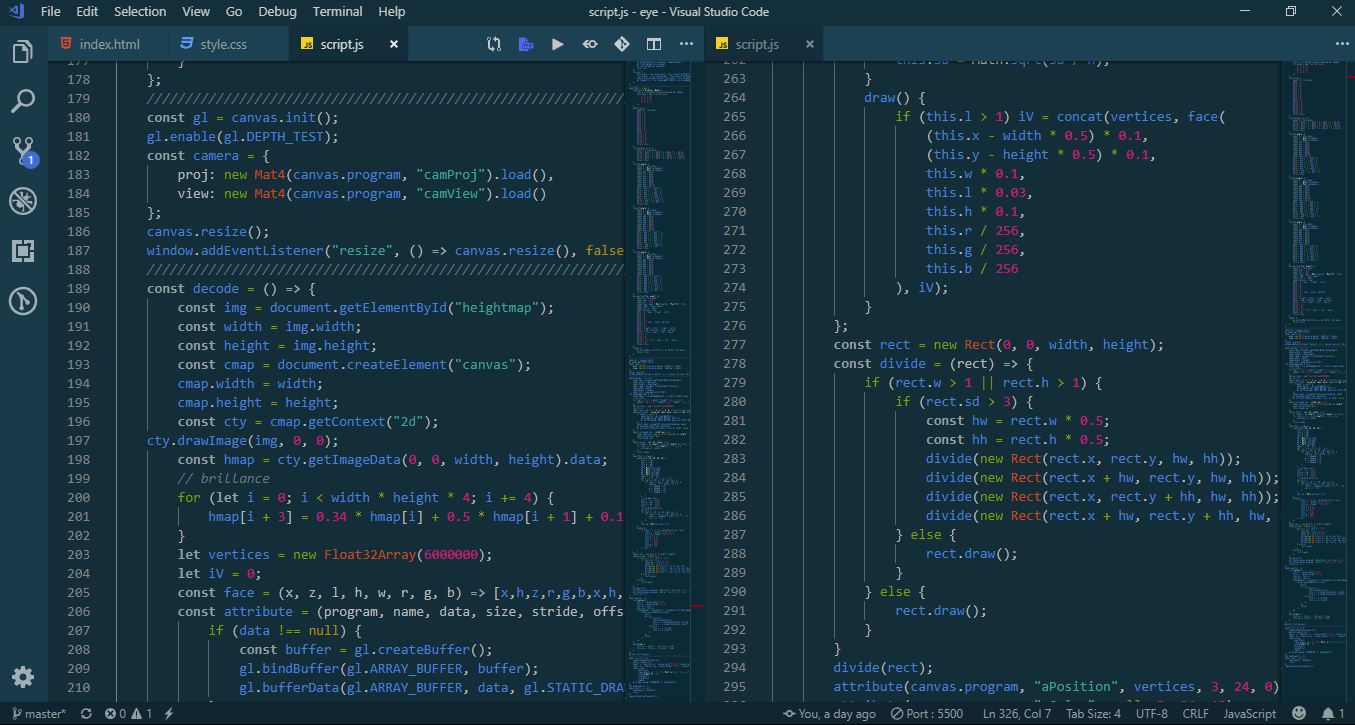The image size is (1355, 725).
Task: Split the editor with split icon
Action: pos(653,44)
